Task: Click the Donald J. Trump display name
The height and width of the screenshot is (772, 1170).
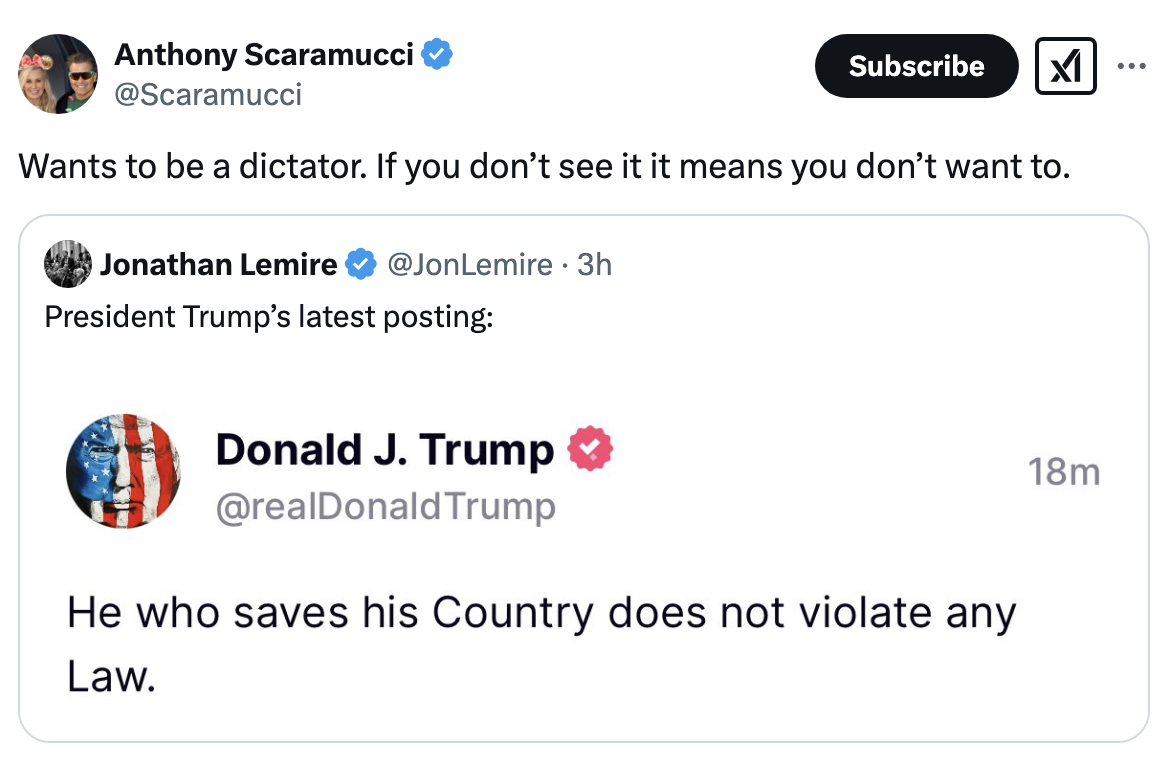Action: [384, 449]
